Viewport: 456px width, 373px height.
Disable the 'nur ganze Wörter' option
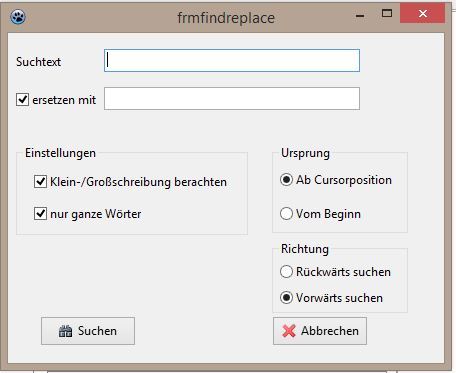[x=40, y=213]
